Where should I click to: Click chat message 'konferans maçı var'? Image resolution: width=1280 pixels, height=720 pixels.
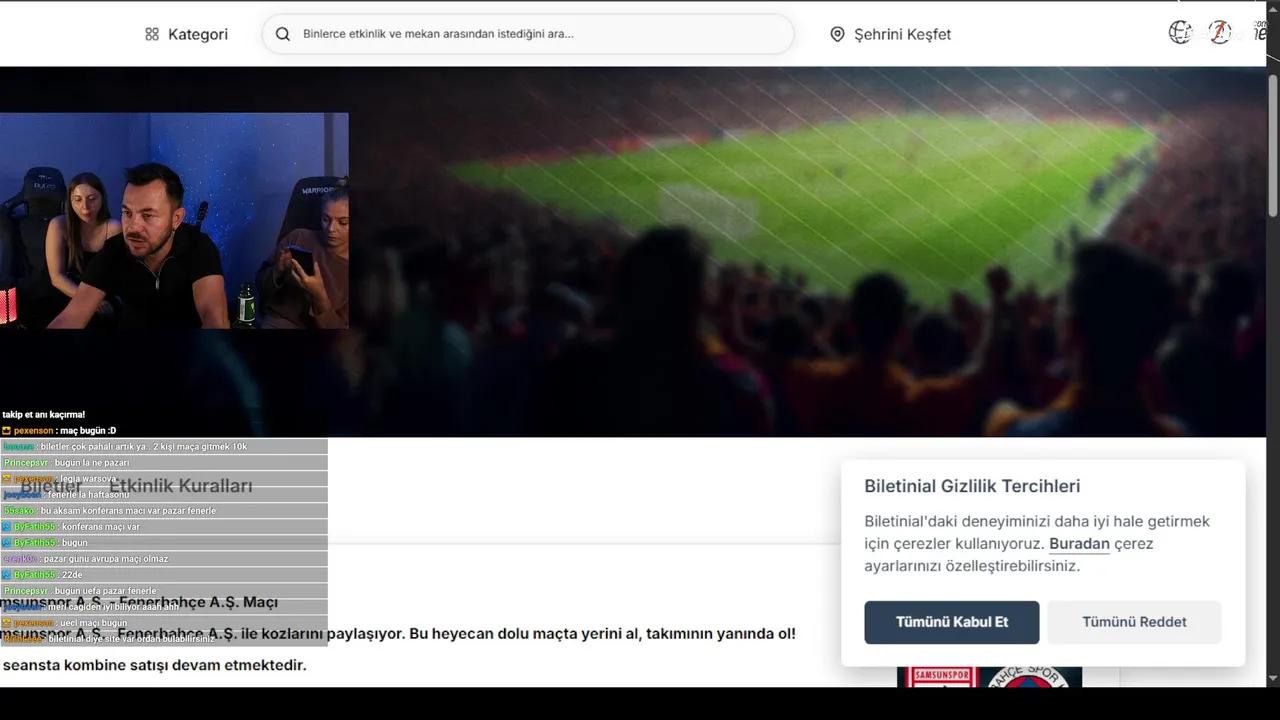click(101, 527)
